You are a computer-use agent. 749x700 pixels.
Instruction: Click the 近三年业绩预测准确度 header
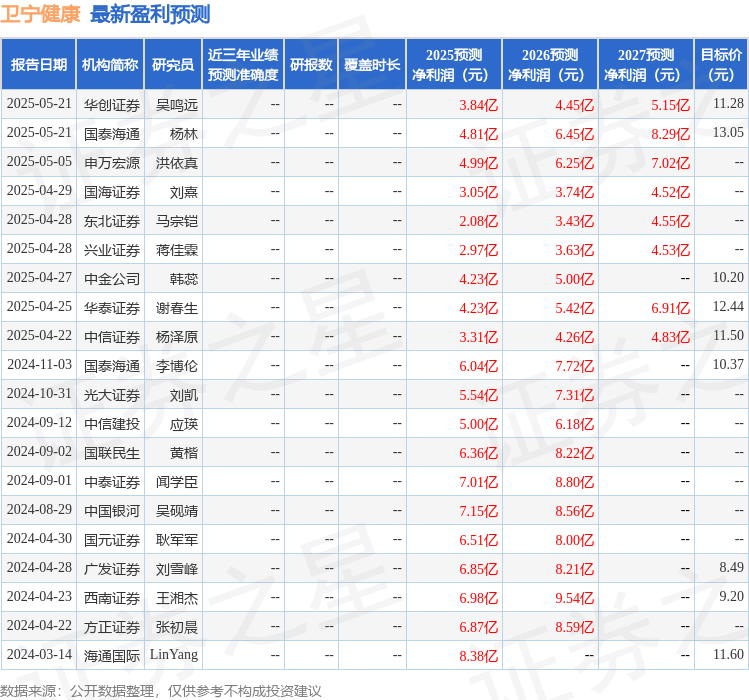(242, 65)
